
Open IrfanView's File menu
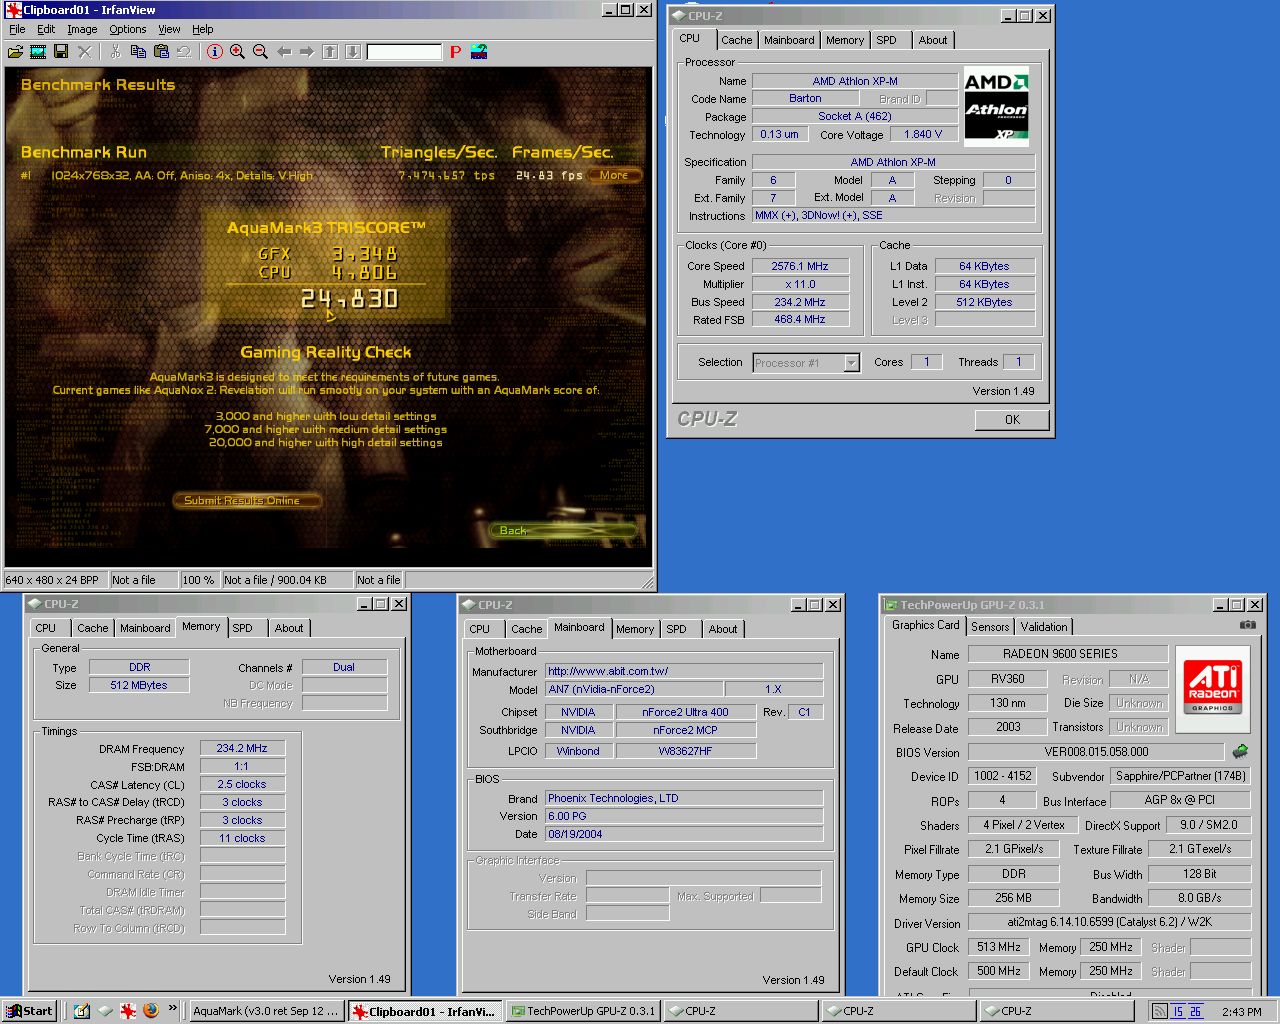[17, 29]
